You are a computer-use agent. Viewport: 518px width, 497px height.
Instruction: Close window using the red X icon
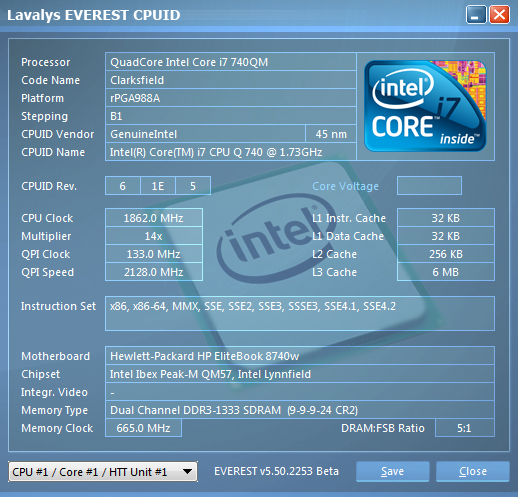[499, 15]
